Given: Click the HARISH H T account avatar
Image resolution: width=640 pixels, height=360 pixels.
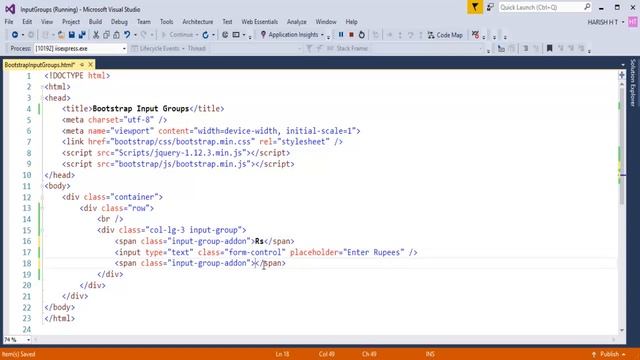Looking at the screenshot, I should 633,22.
